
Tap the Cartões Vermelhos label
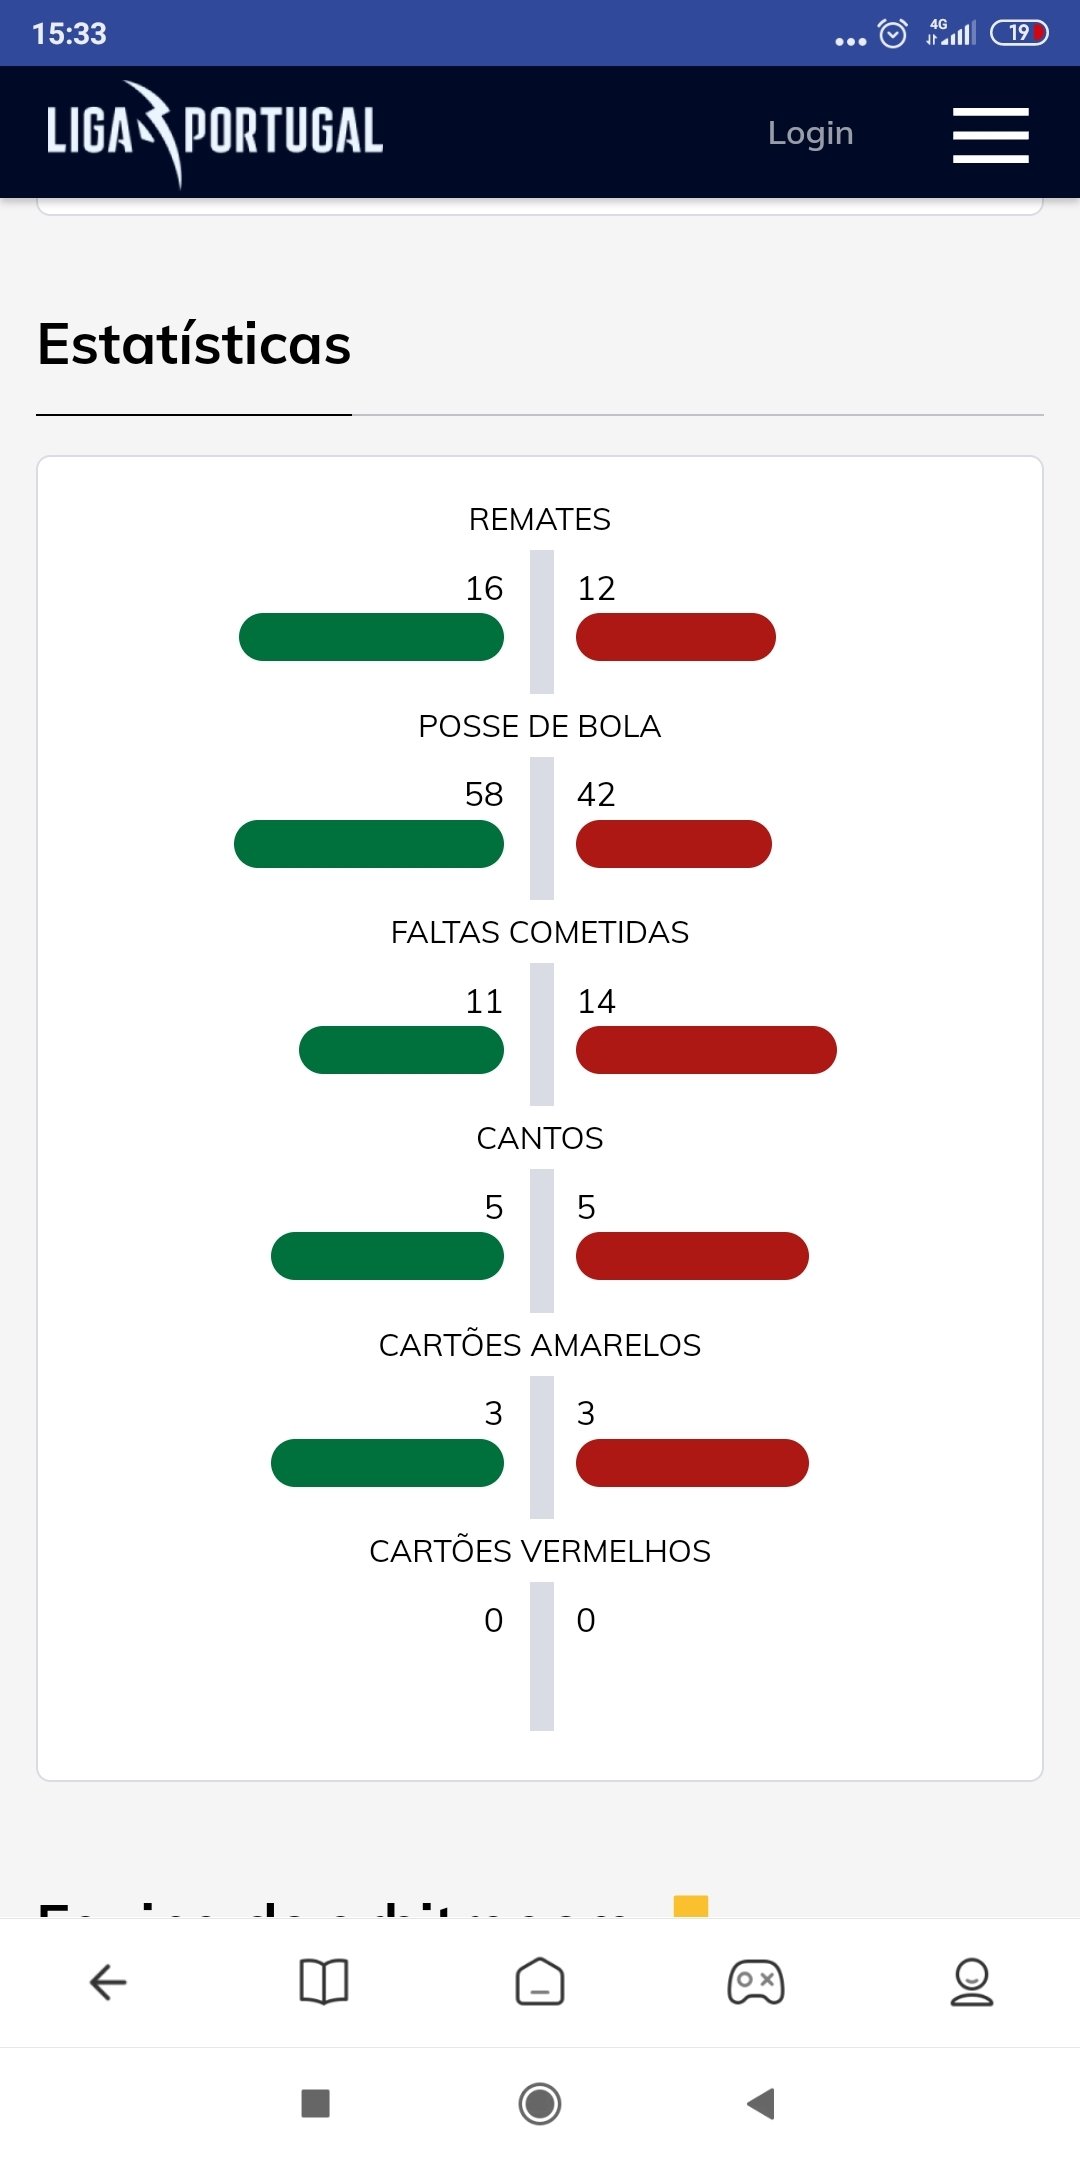click(540, 1551)
